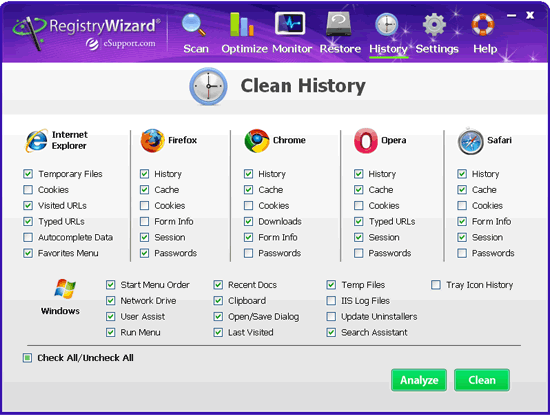
Task: Click the Safari compass icon
Action: click(470, 141)
